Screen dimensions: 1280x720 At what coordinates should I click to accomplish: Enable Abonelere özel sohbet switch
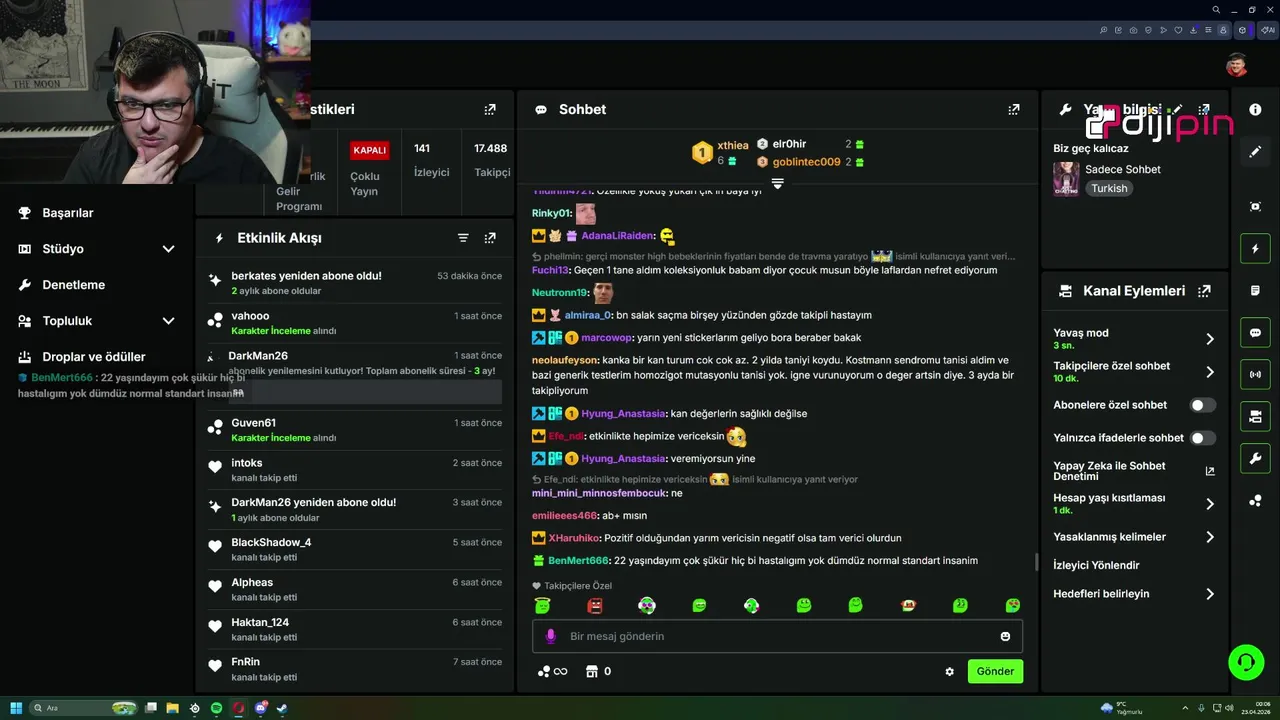pyautogui.click(x=1203, y=405)
